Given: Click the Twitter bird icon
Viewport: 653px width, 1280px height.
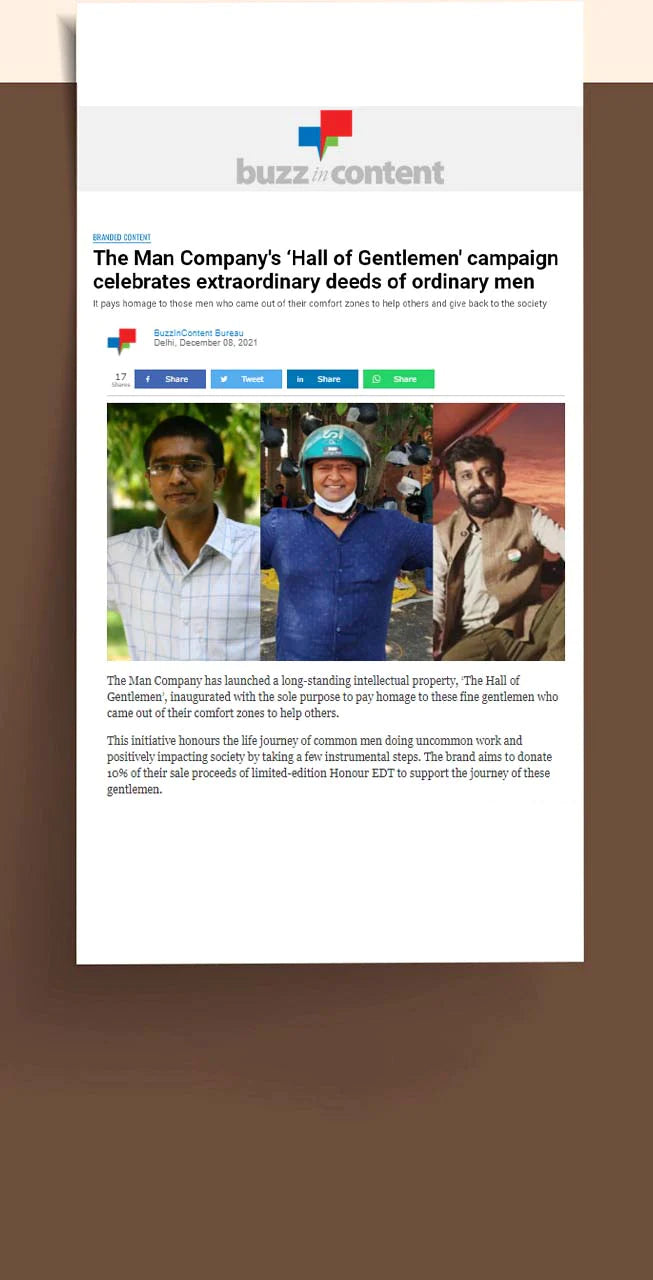Looking at the screenshot, I should point(224,379).
